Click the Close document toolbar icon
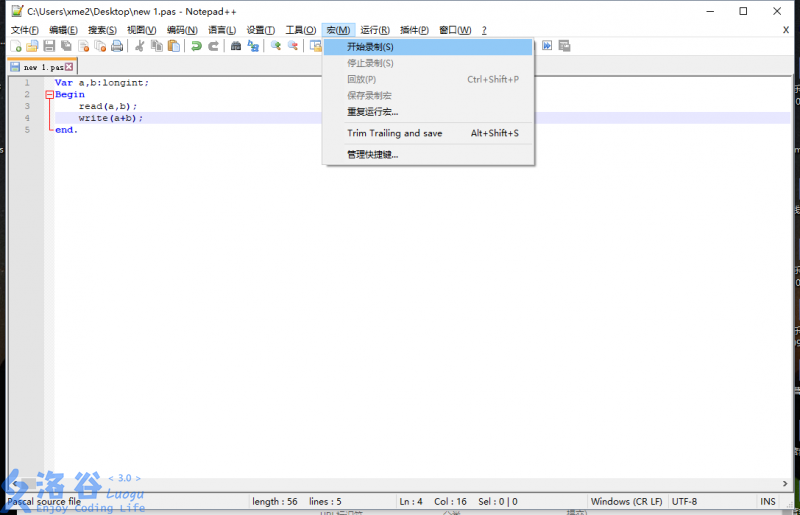Viewport: 800px width, 515px height. (x=83, y=46)
